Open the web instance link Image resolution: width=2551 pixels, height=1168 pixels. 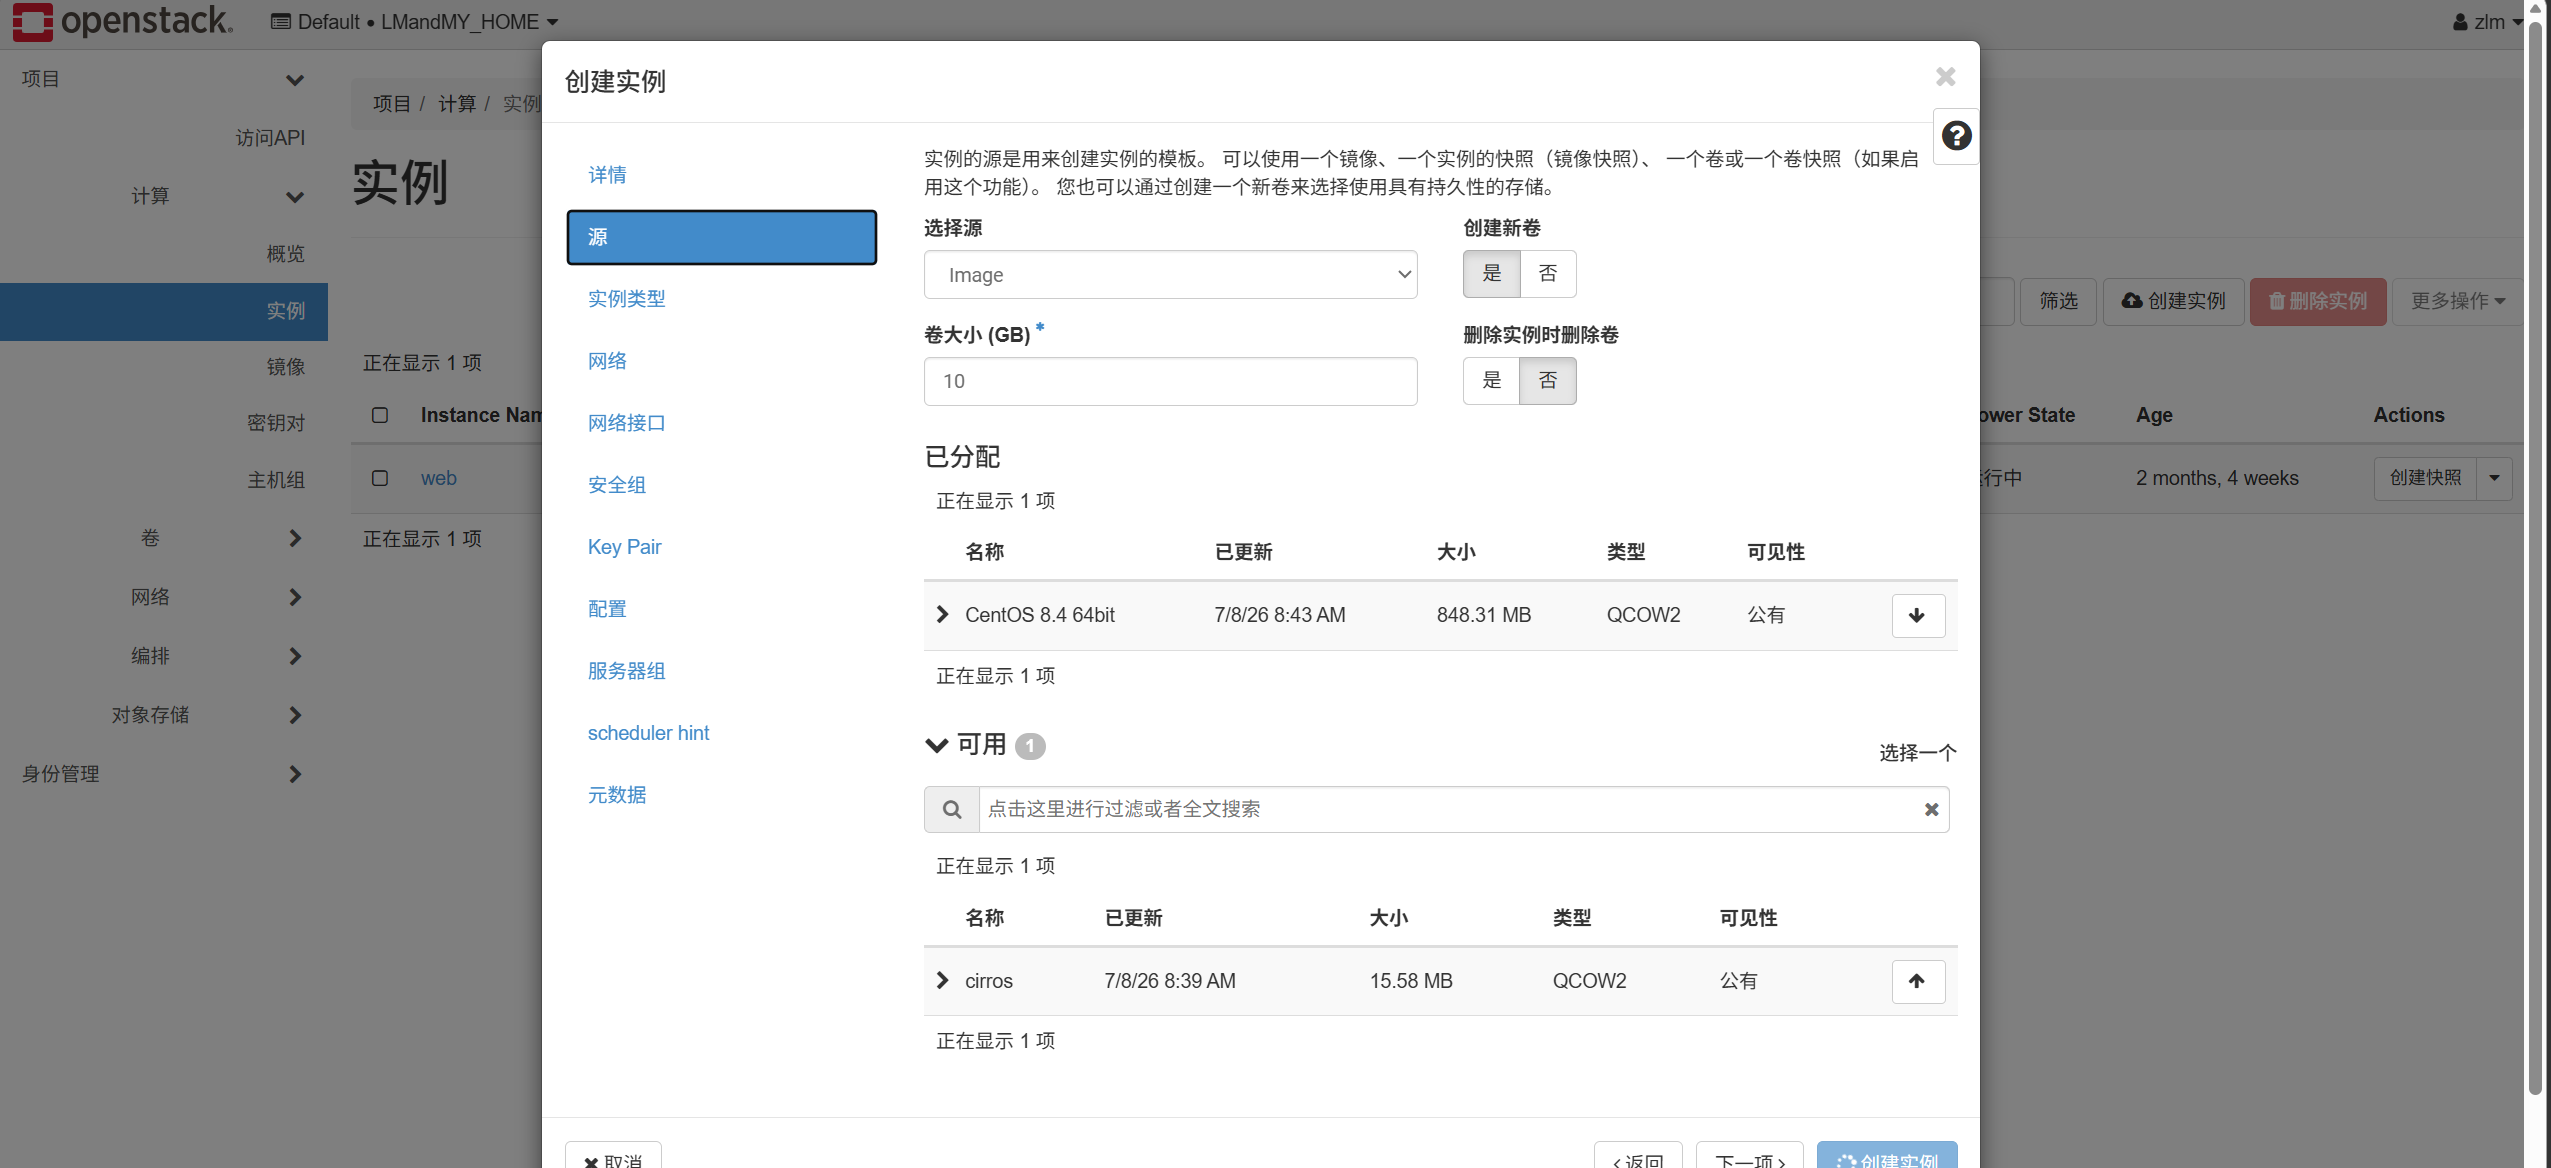(x=438, y=479)
